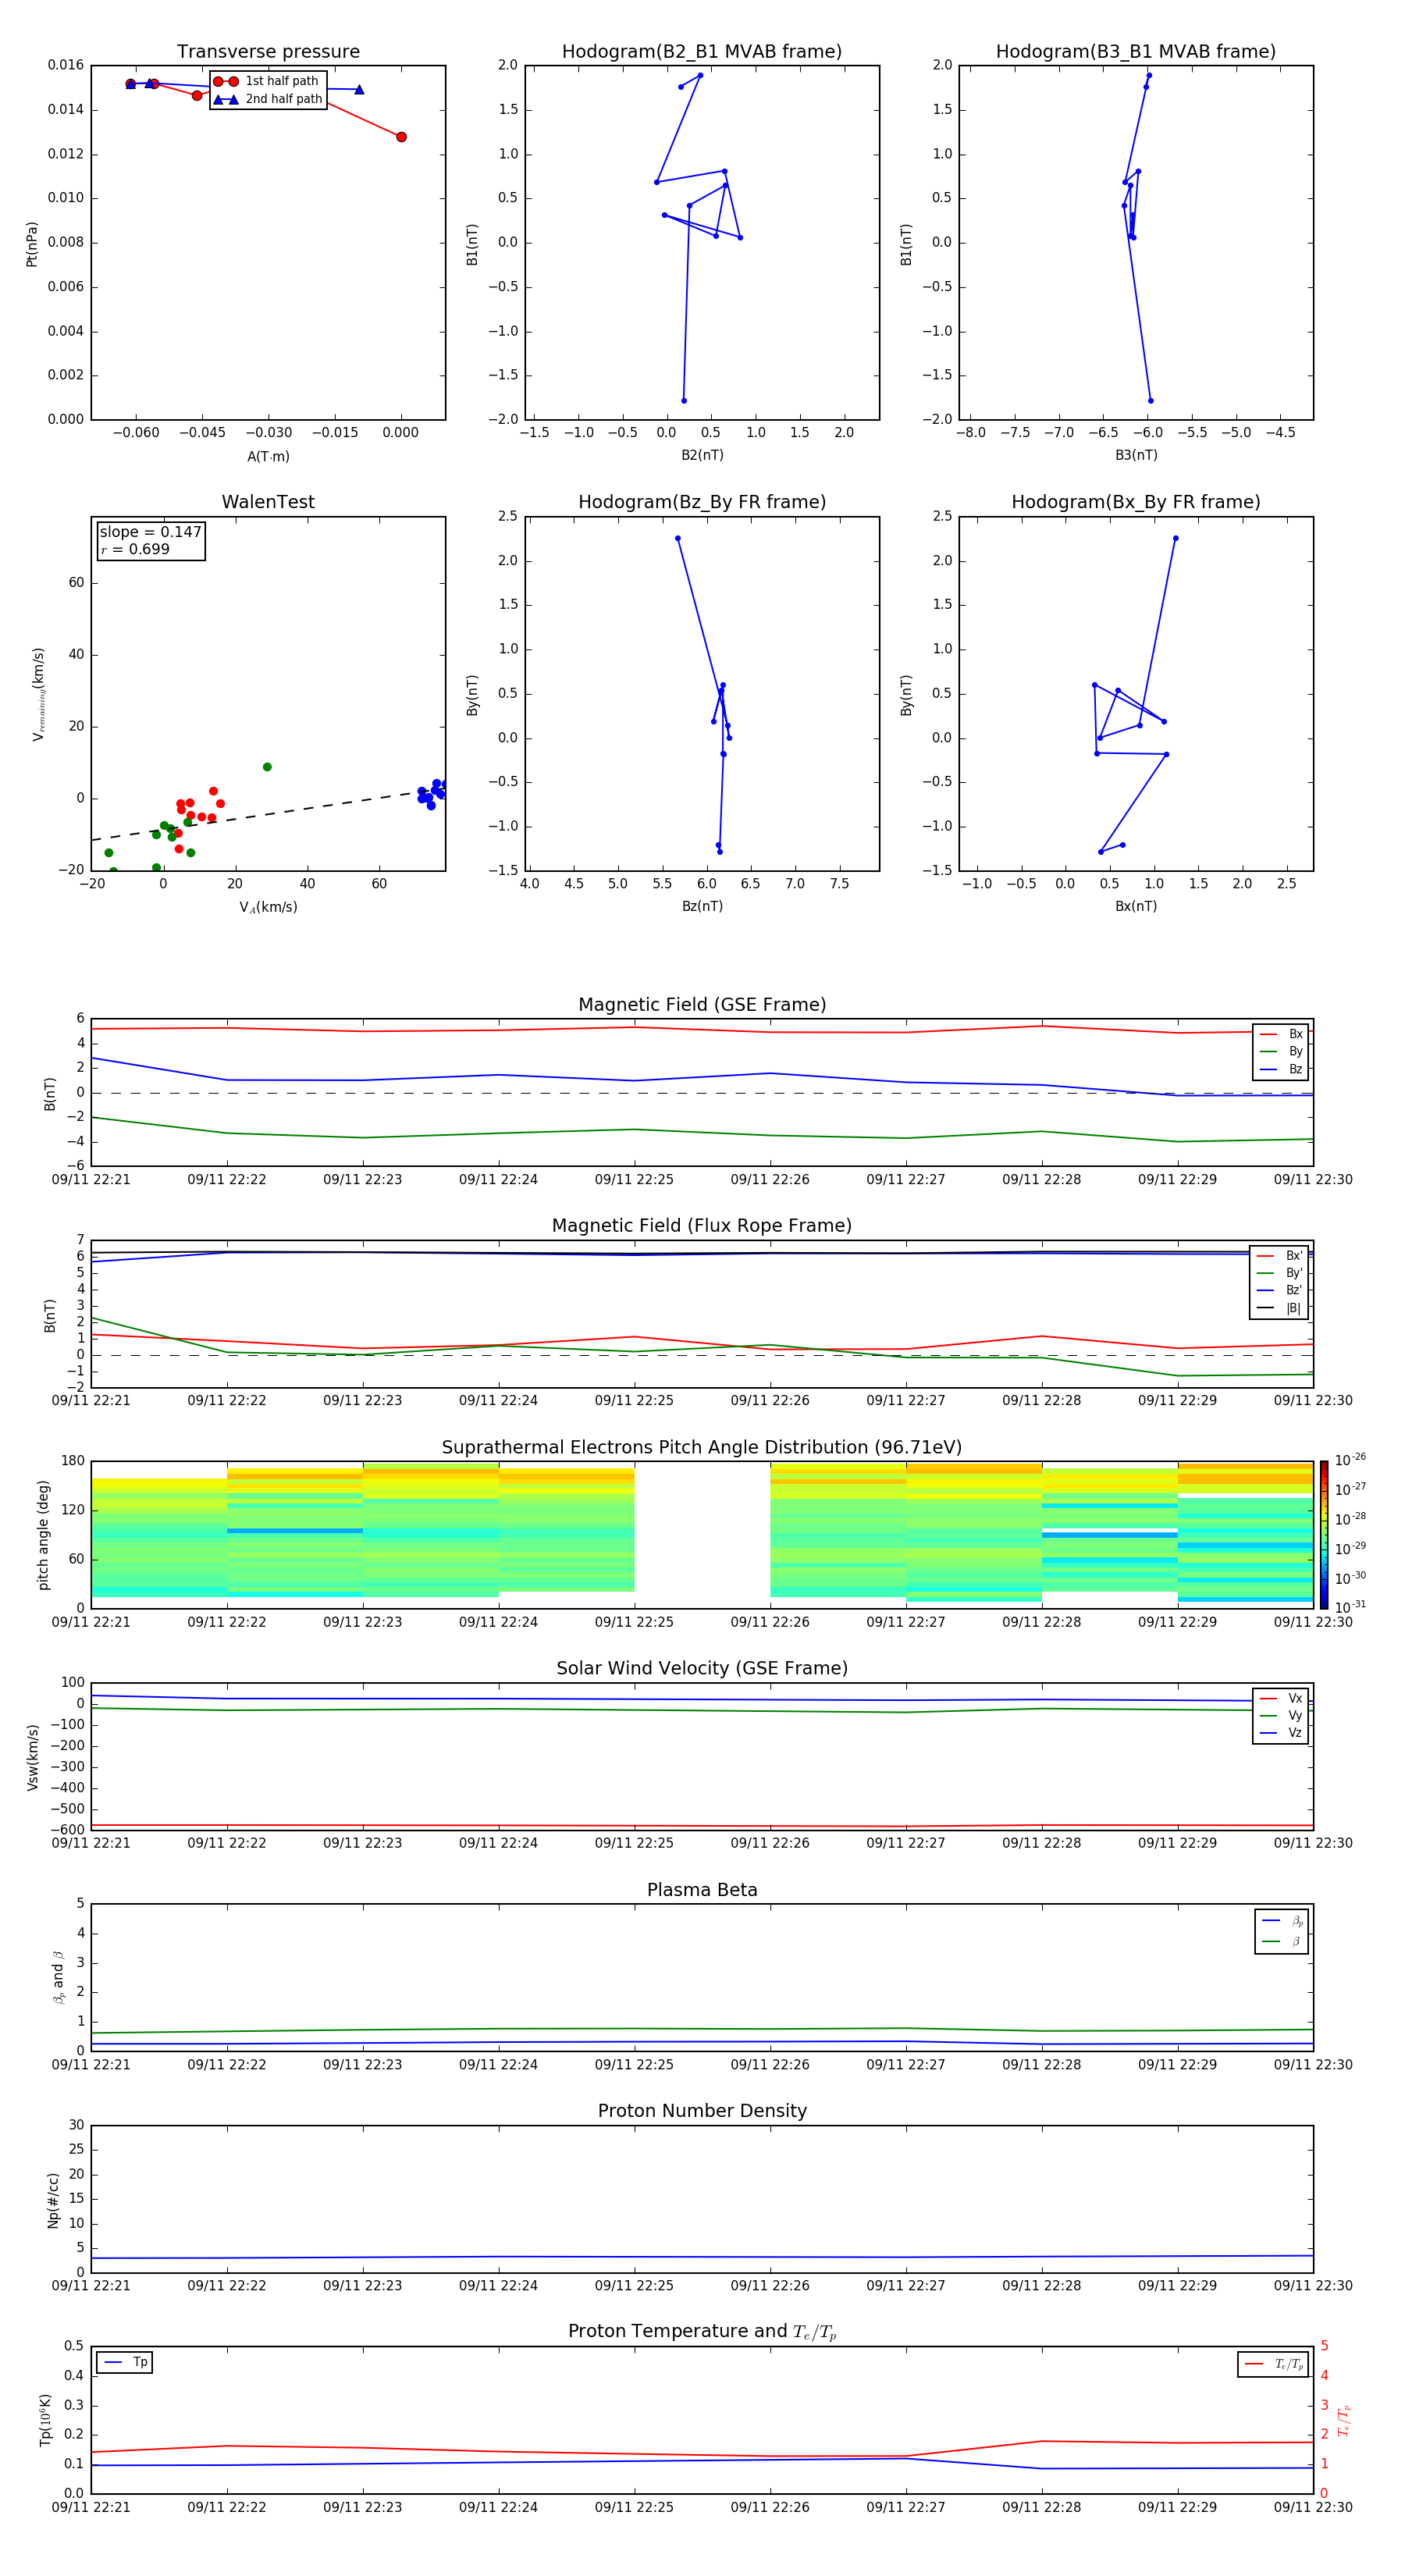
Task: Click the rightmost blue triangle in Transverse pressure
Action: pyautogui.click(x=359, y=90)
